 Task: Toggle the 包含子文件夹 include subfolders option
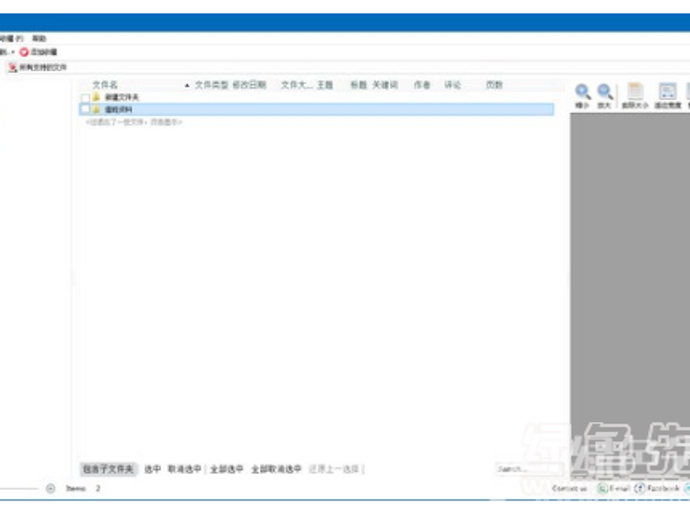108,469
